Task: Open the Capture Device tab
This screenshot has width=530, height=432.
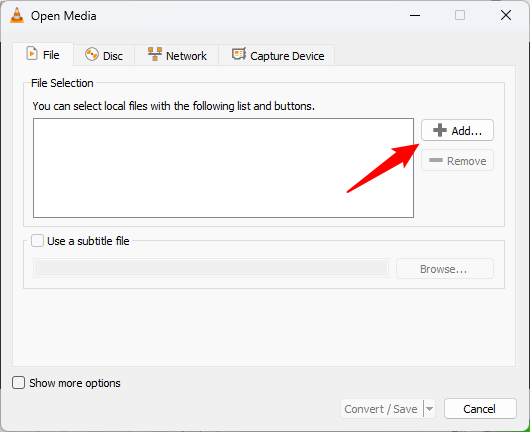Action: click(x=277, y=55)
